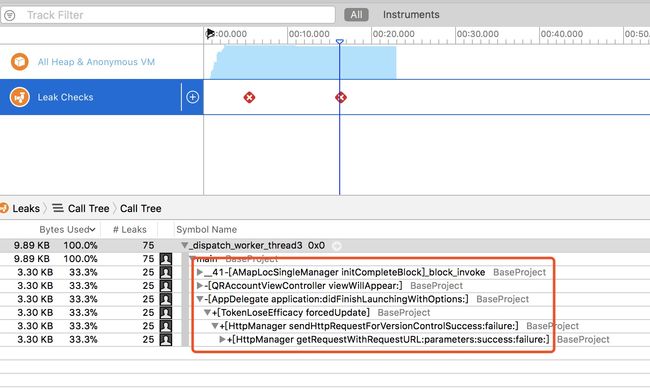Image resolution: width=650 pixels, height=388 pixels.
Task: Sort by the Symbol Name column header
Action: [x=206, y=229]
